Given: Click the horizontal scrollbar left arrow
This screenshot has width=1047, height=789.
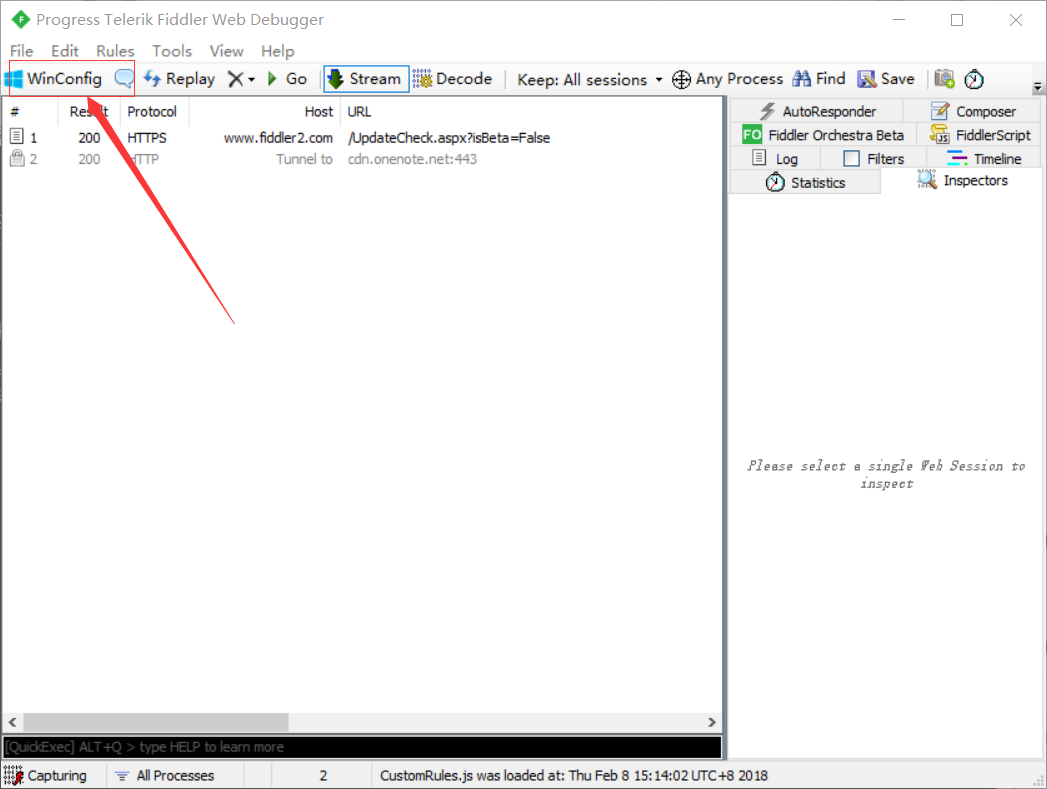Looking at the screenshot, I should coord(13,722).
